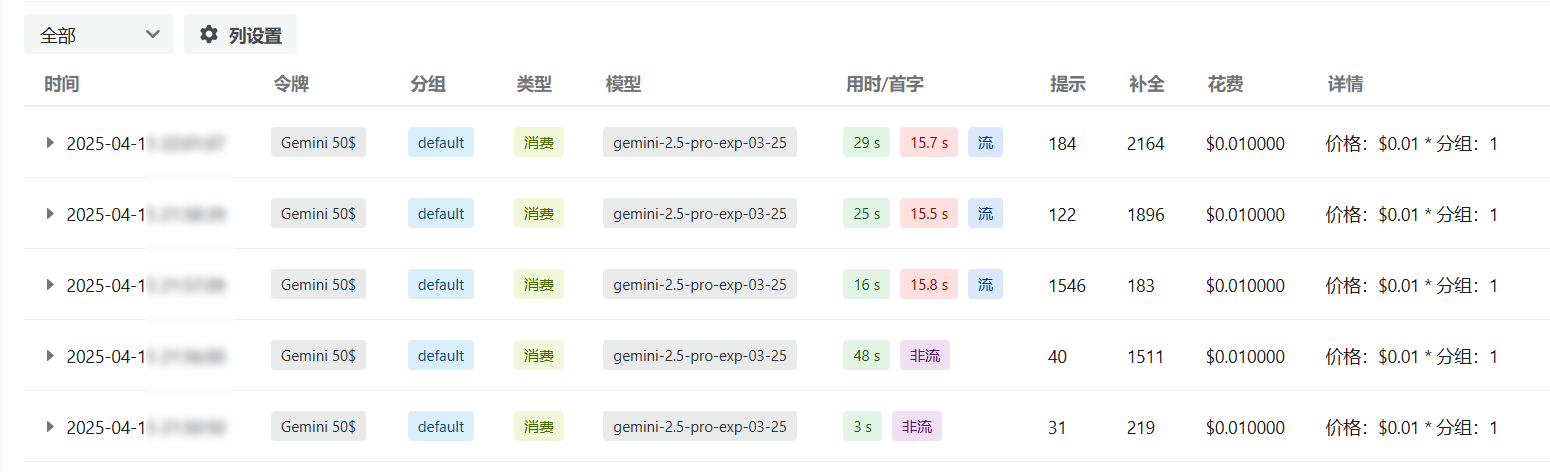The image size is (1550, 472).
Task: Open 列设置 column settings
Action: pos(240,35)
